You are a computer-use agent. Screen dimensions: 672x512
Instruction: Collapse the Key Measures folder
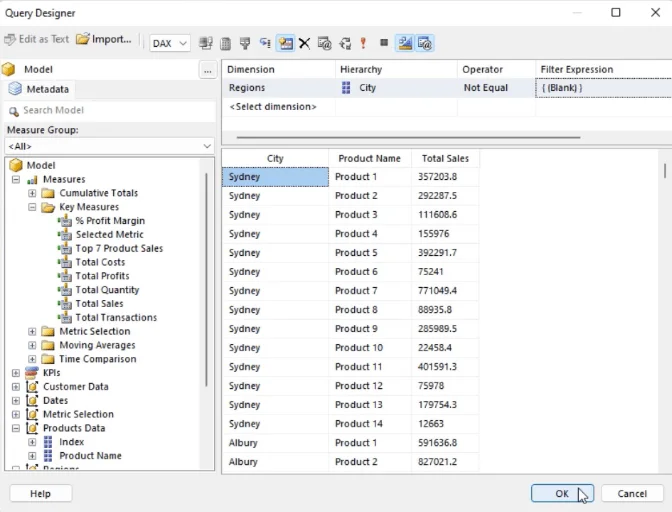[32, 207]
